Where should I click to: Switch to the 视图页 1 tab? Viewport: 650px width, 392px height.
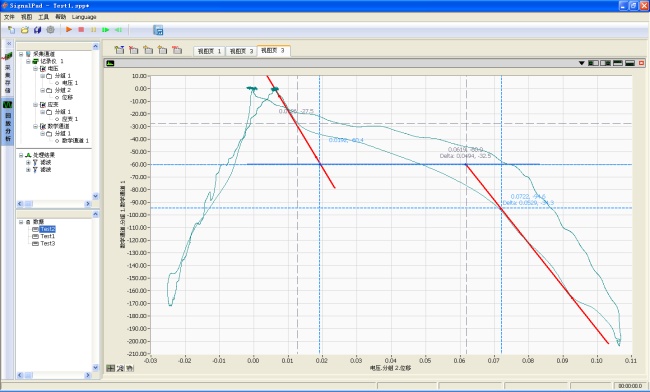(209, 51)
